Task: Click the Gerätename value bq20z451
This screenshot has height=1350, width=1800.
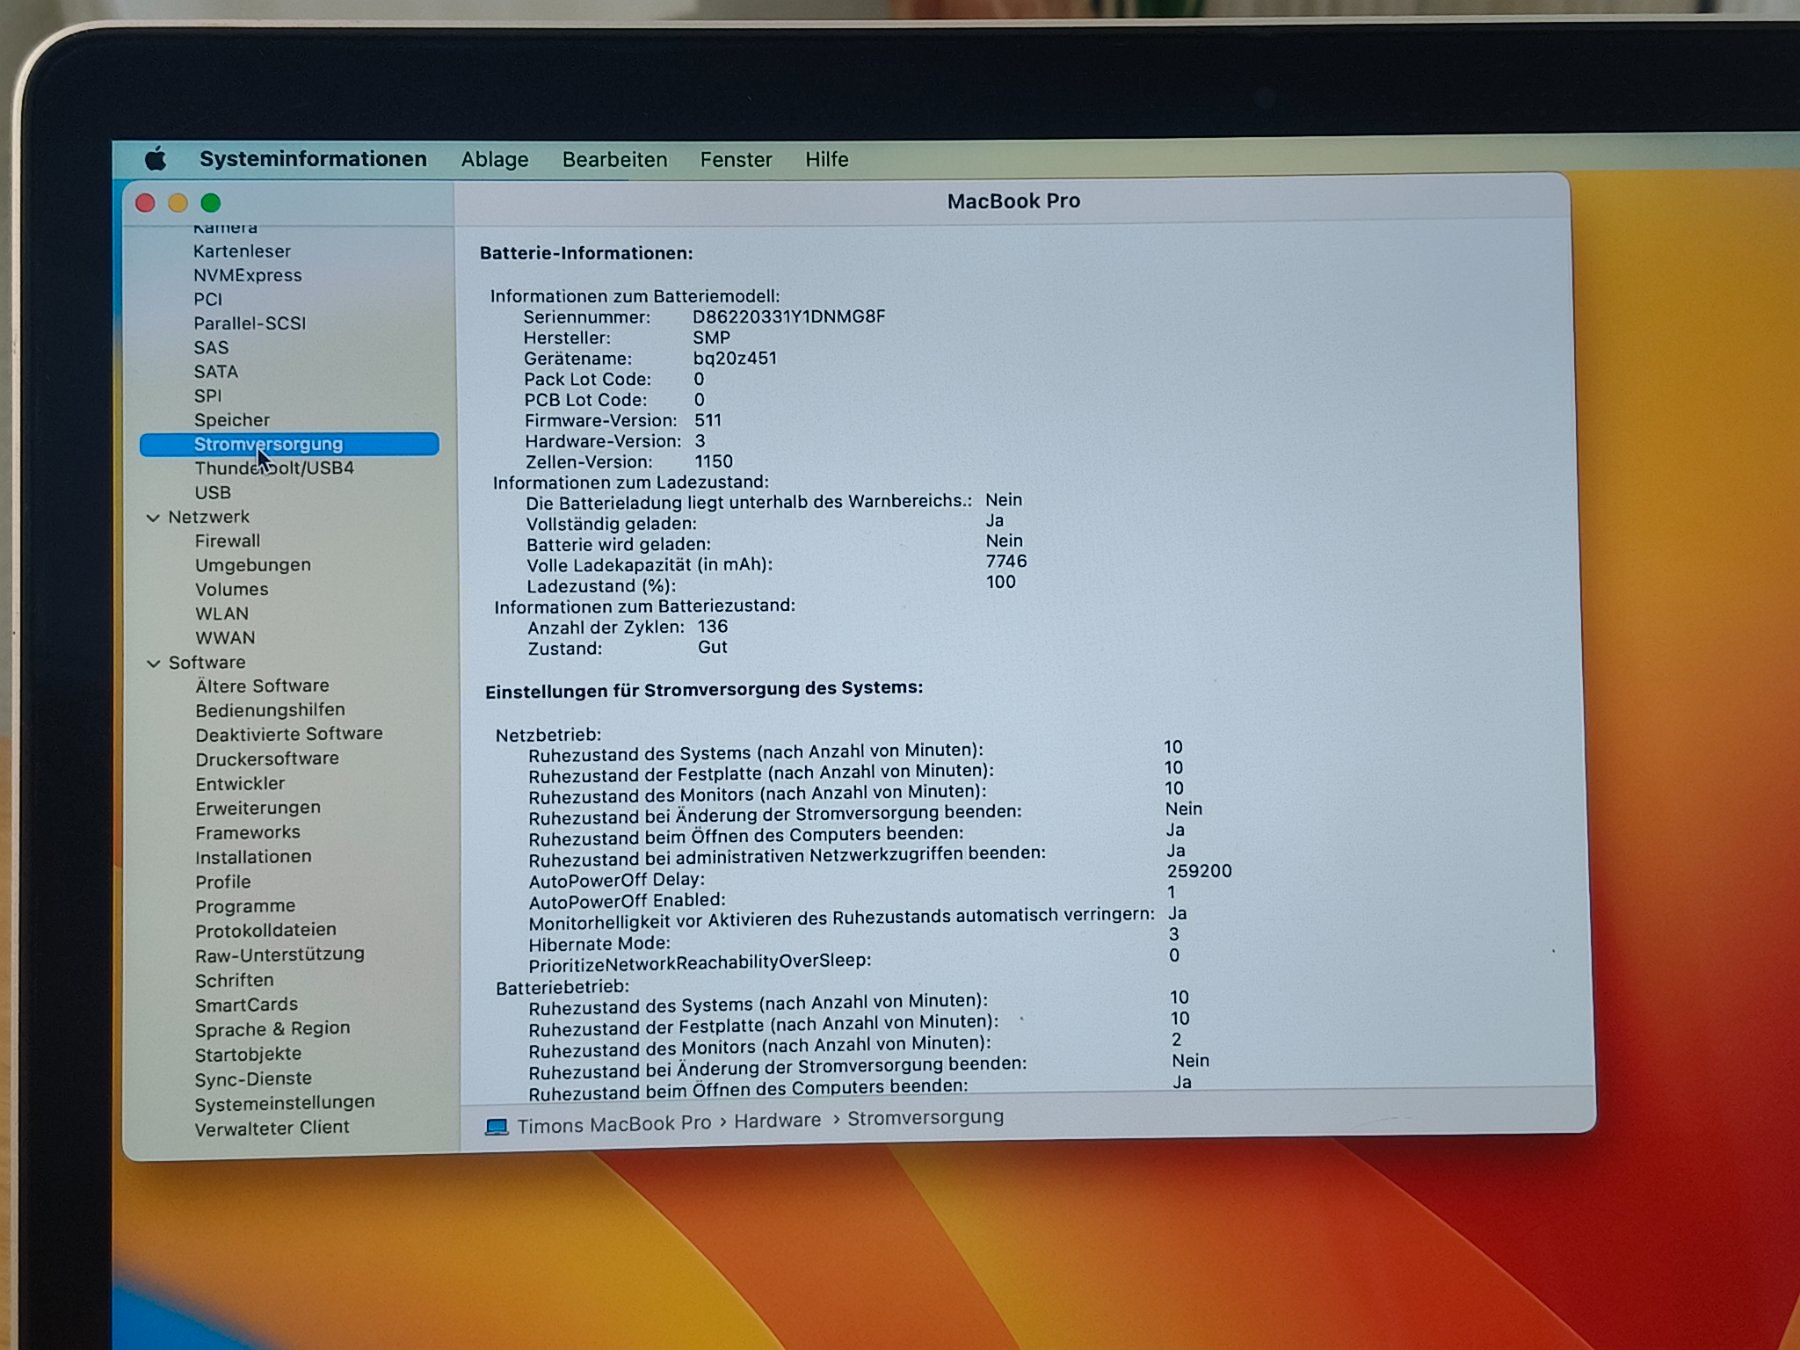Action: point(735,358)
